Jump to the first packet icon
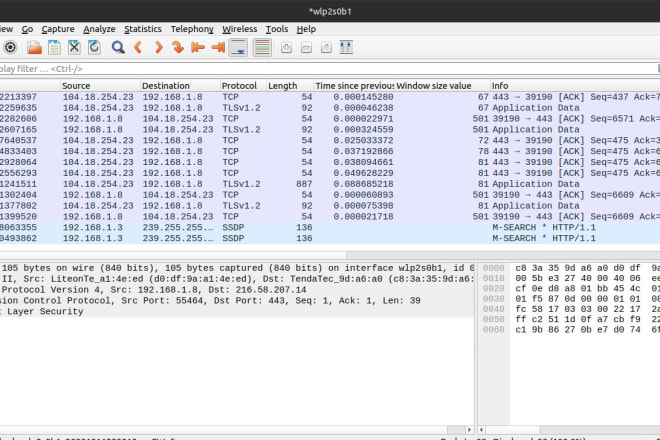 click(198, 47)
